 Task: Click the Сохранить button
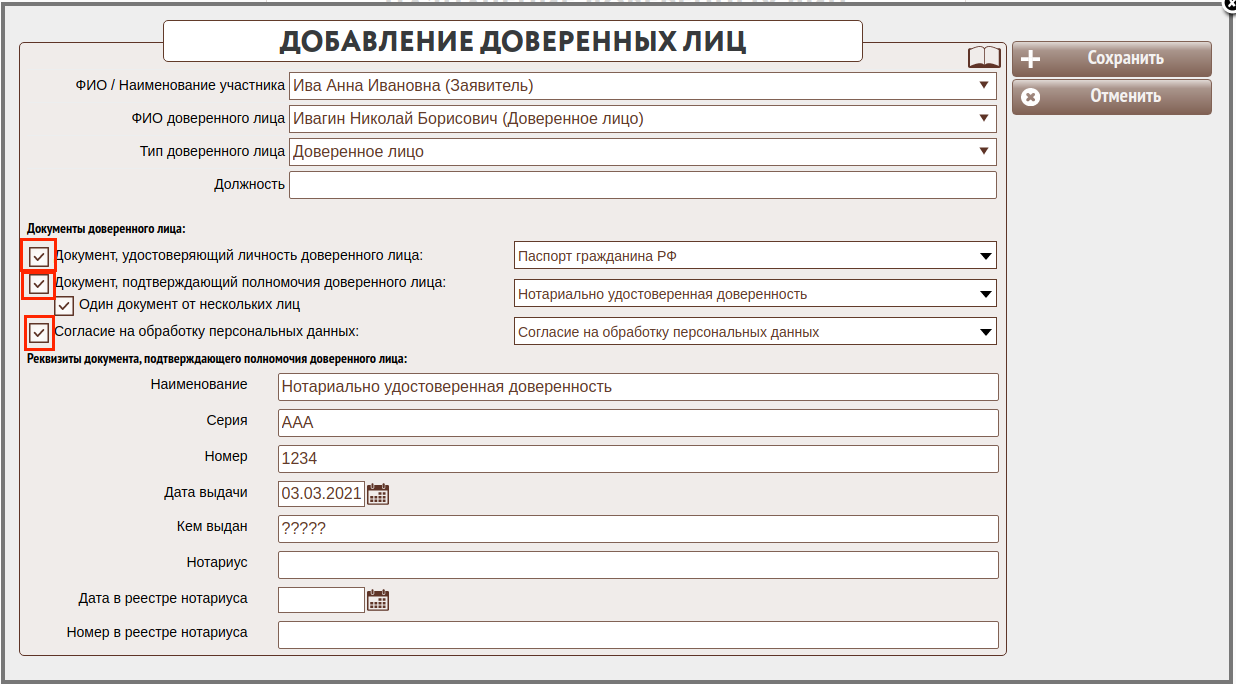[1111, 59]
